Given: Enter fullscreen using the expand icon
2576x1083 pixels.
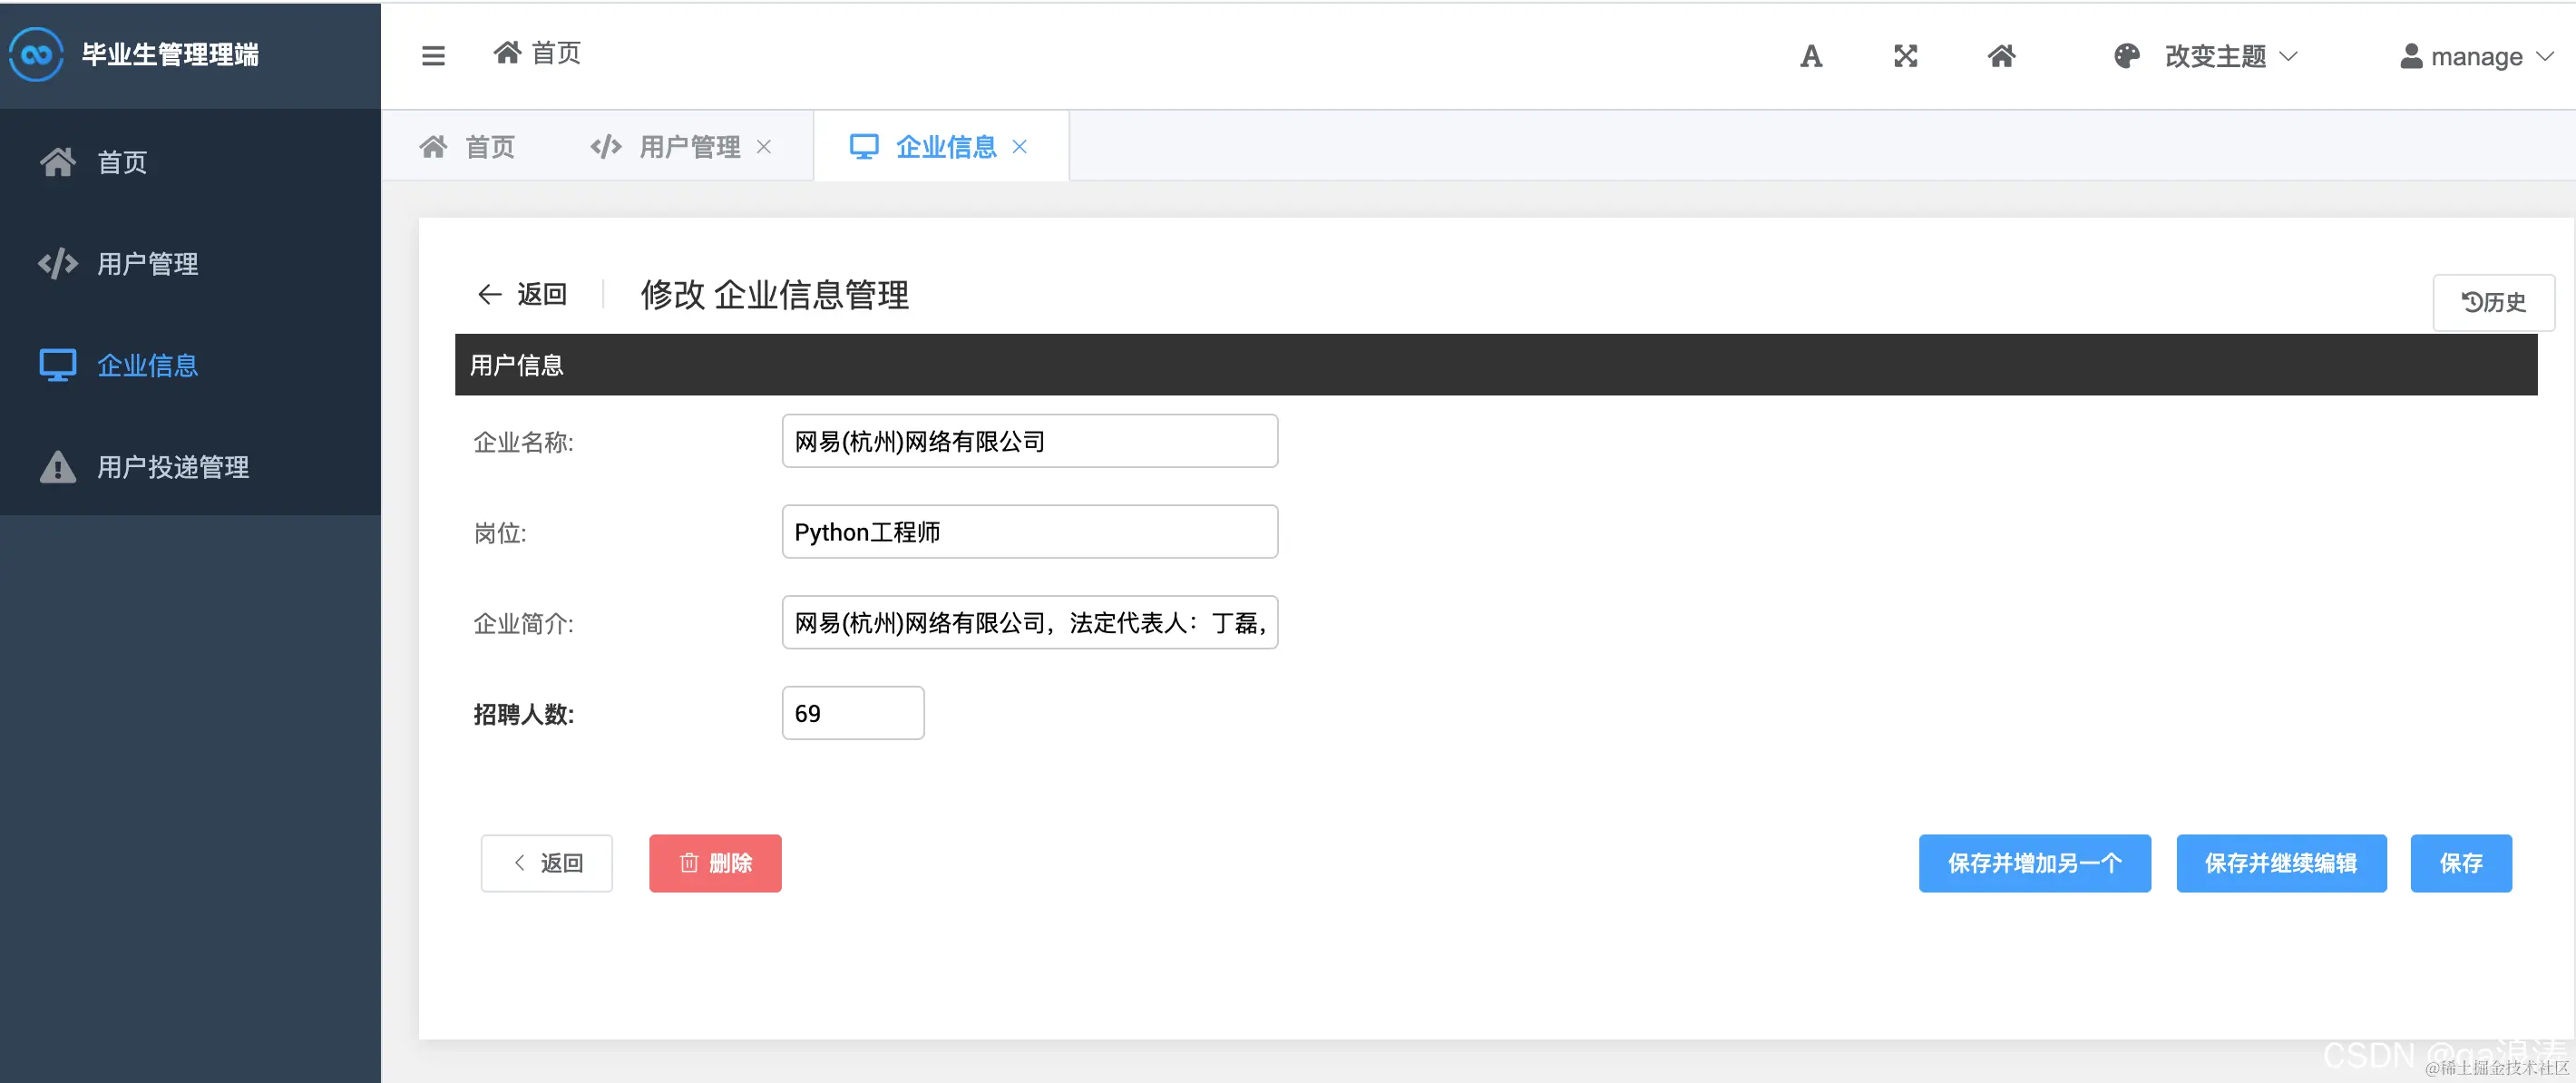Looking at the screenshot, I should pos(1905,56).
